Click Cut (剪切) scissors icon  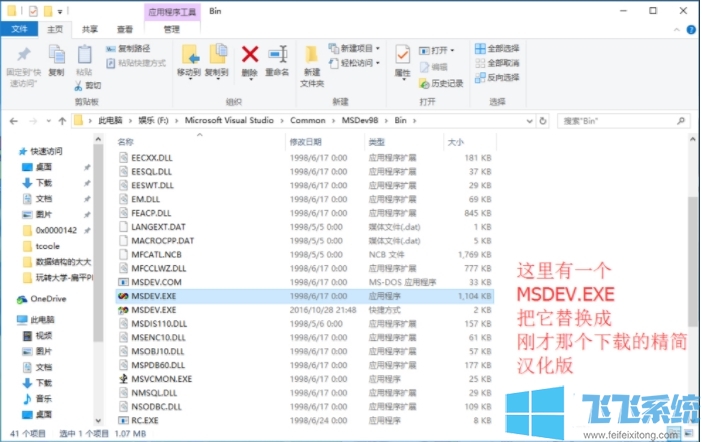[x=79, y=86]
